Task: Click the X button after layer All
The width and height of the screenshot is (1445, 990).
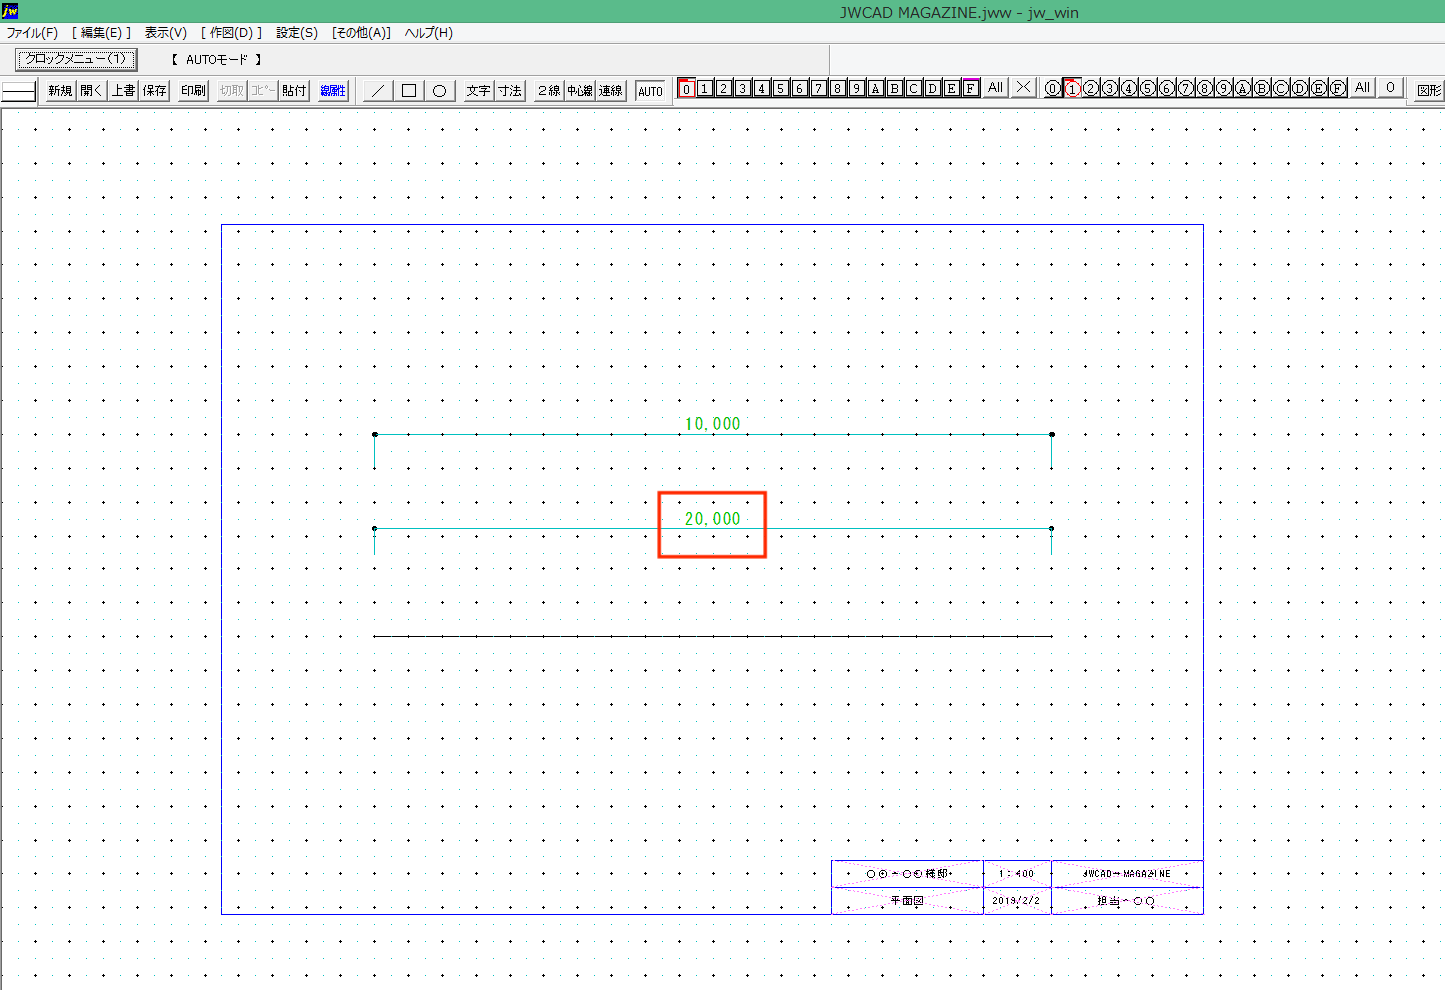Action: (1022, 88)
